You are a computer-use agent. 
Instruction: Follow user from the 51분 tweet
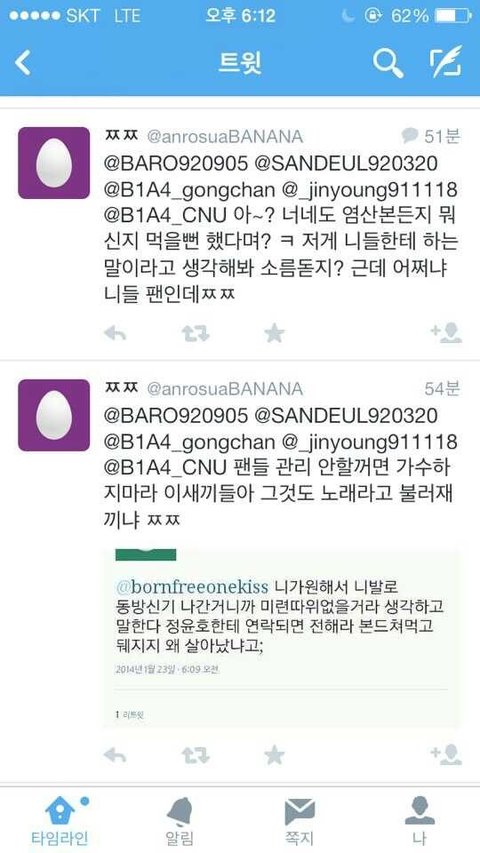pyautogui.click(x=446, y=332)
